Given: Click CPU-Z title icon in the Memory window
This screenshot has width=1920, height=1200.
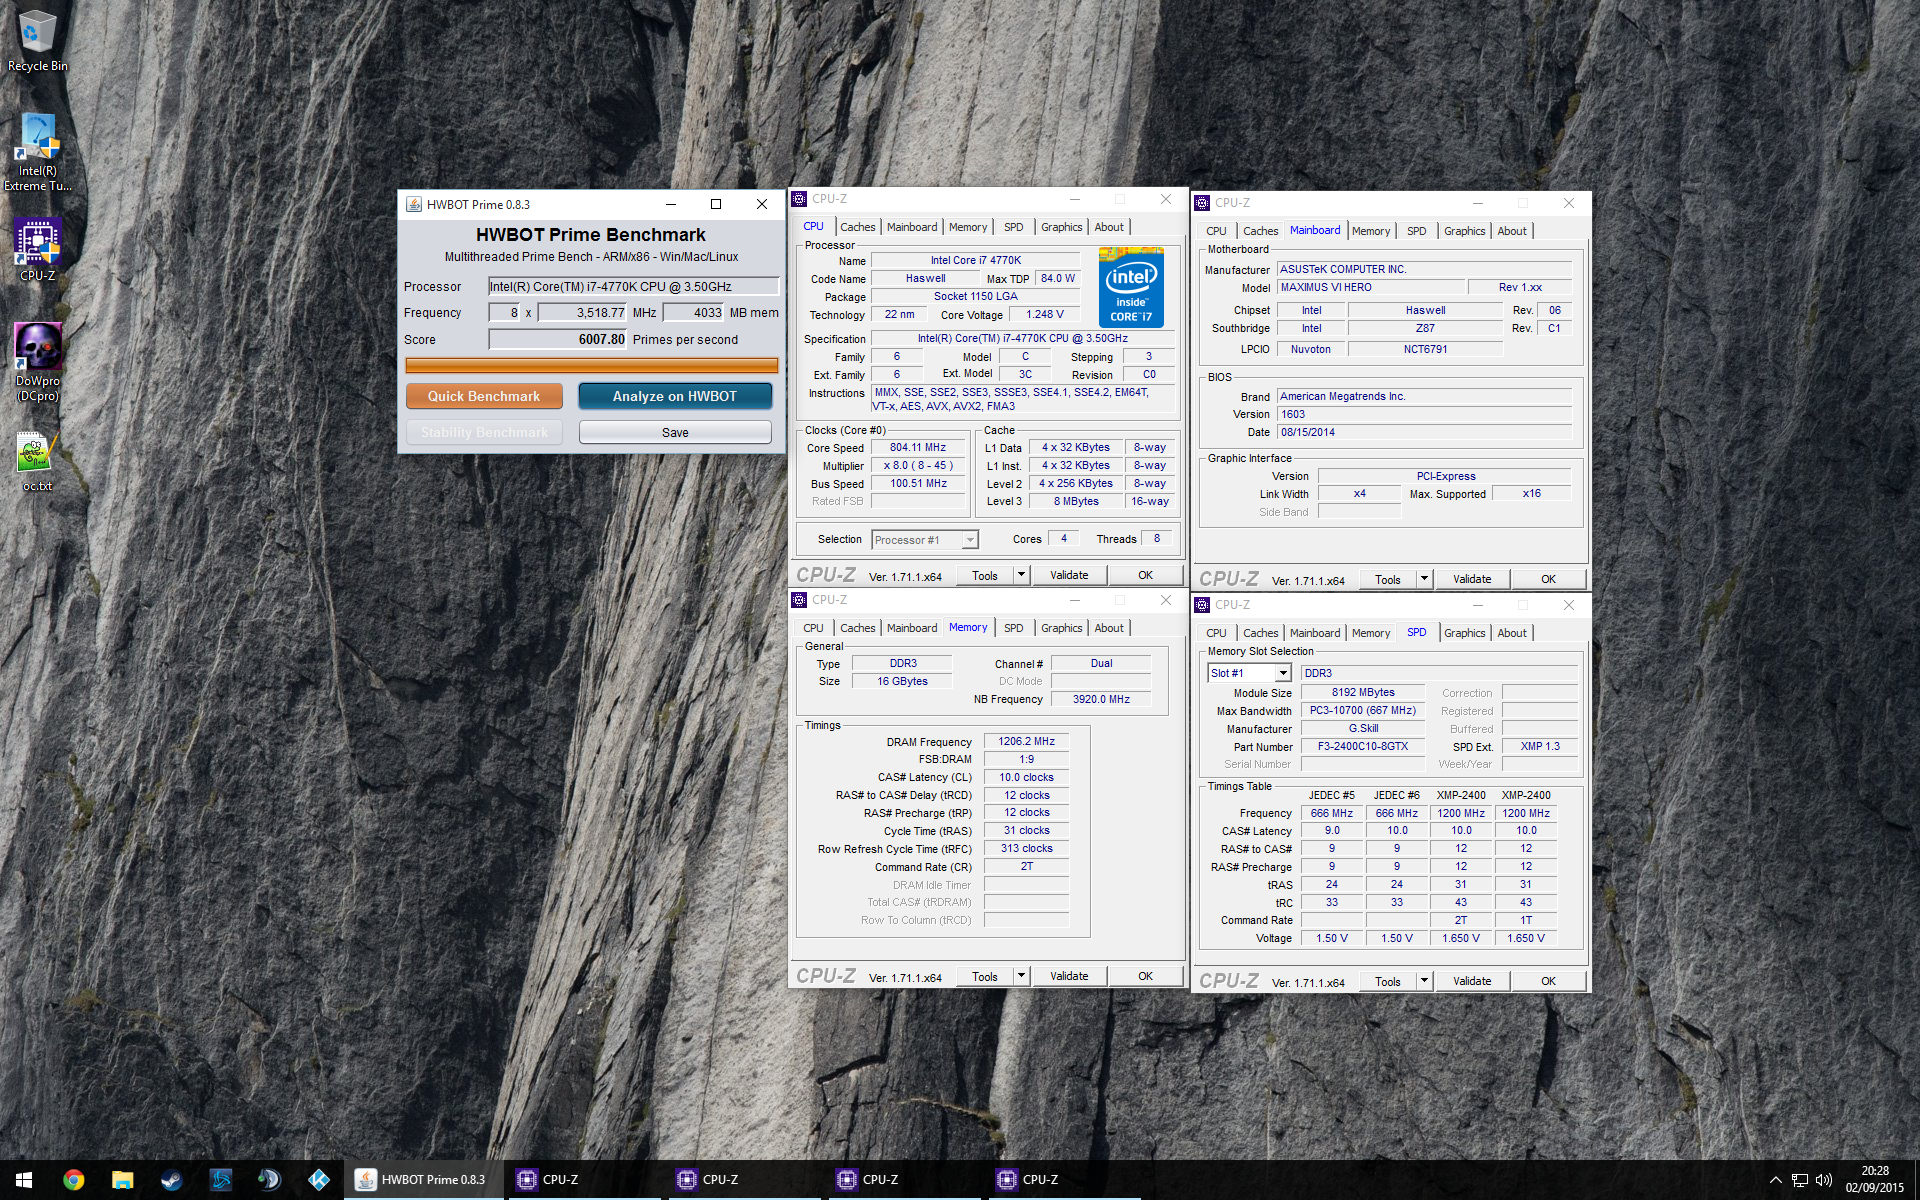Looking at the screenshot, I should click(799, 600).
